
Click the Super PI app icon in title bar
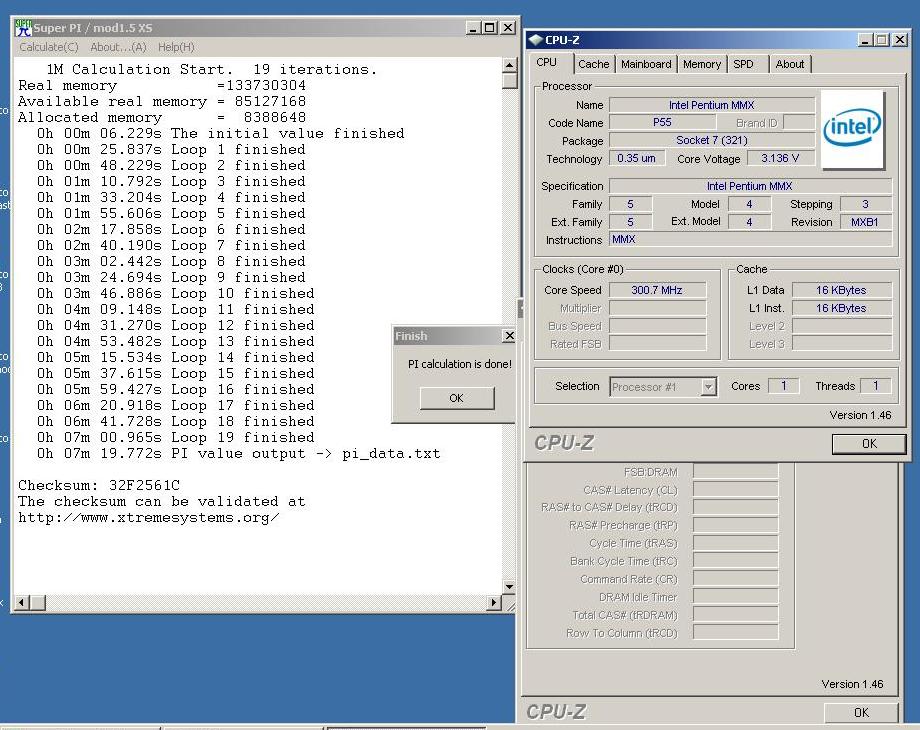[23, 28]
